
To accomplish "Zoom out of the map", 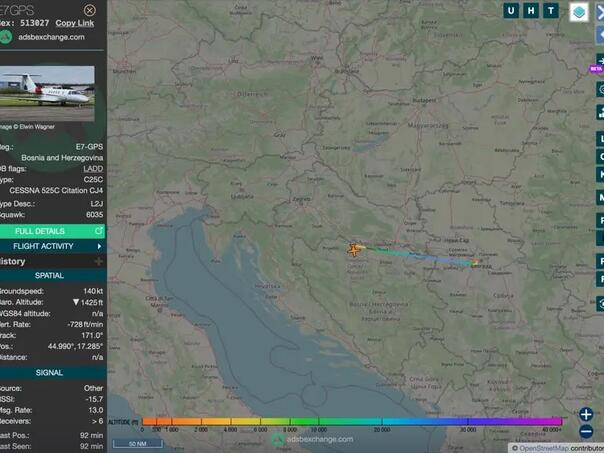I will click(586, 434).
